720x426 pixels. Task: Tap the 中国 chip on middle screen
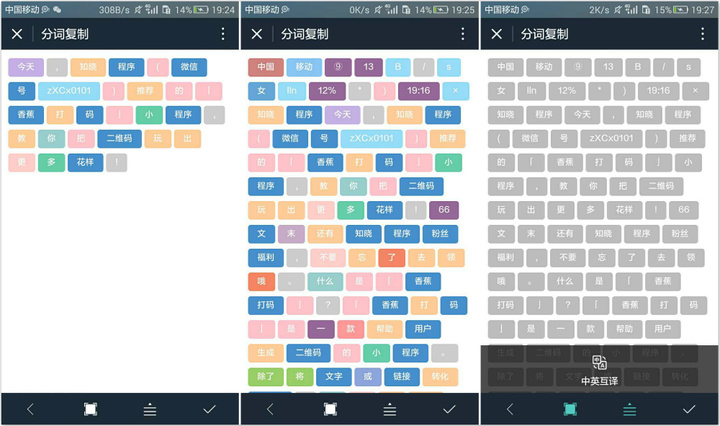265,67
